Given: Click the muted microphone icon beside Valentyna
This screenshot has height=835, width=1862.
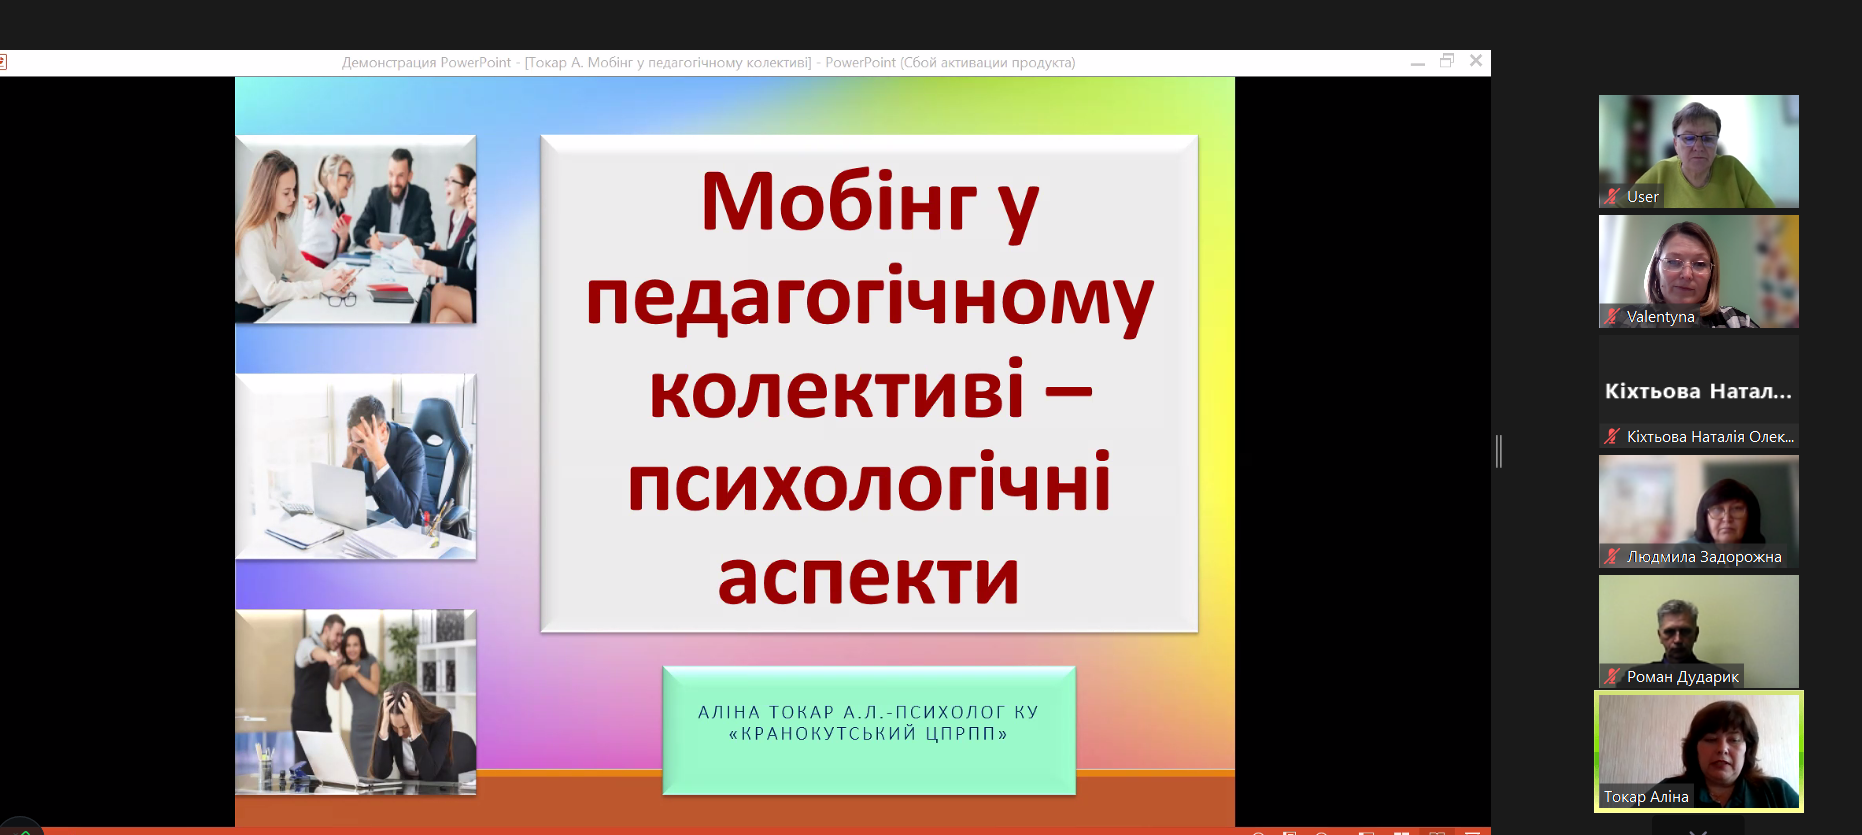Looking at the screenshot, I should tap(1612, 316).
